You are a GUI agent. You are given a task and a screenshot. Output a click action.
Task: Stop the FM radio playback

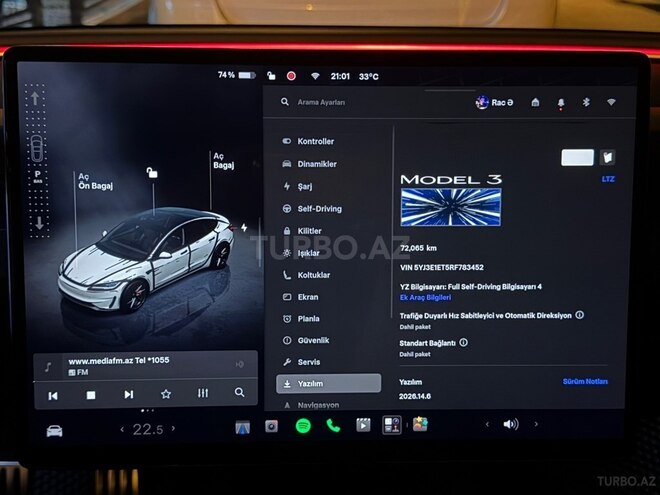[91, 395]
